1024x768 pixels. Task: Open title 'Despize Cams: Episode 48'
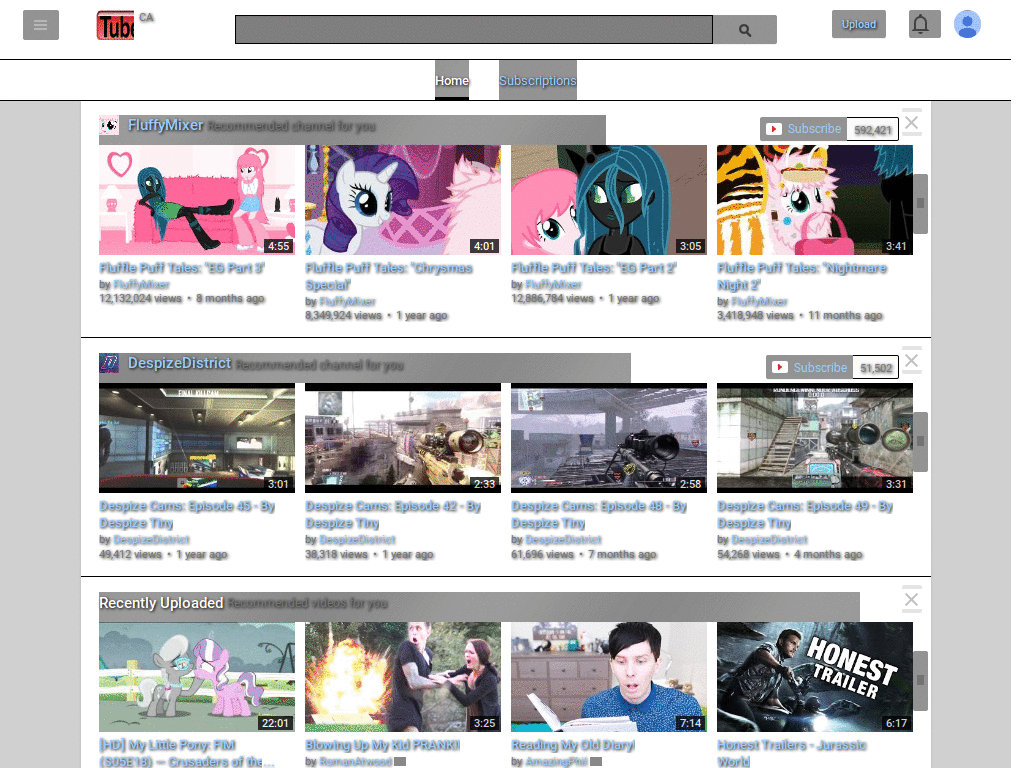[599, 514]
